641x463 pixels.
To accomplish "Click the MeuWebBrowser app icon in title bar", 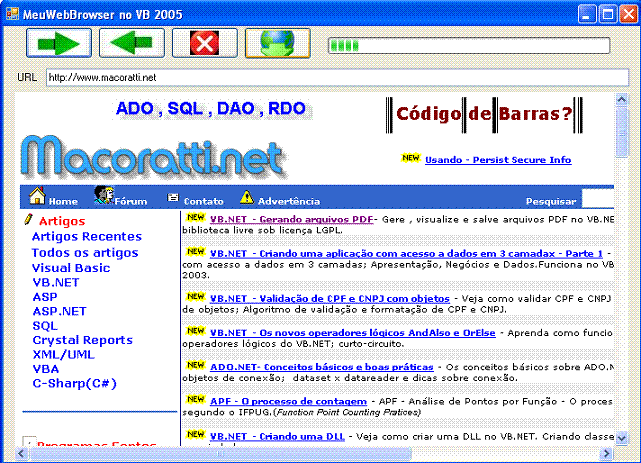I will 12,14.
